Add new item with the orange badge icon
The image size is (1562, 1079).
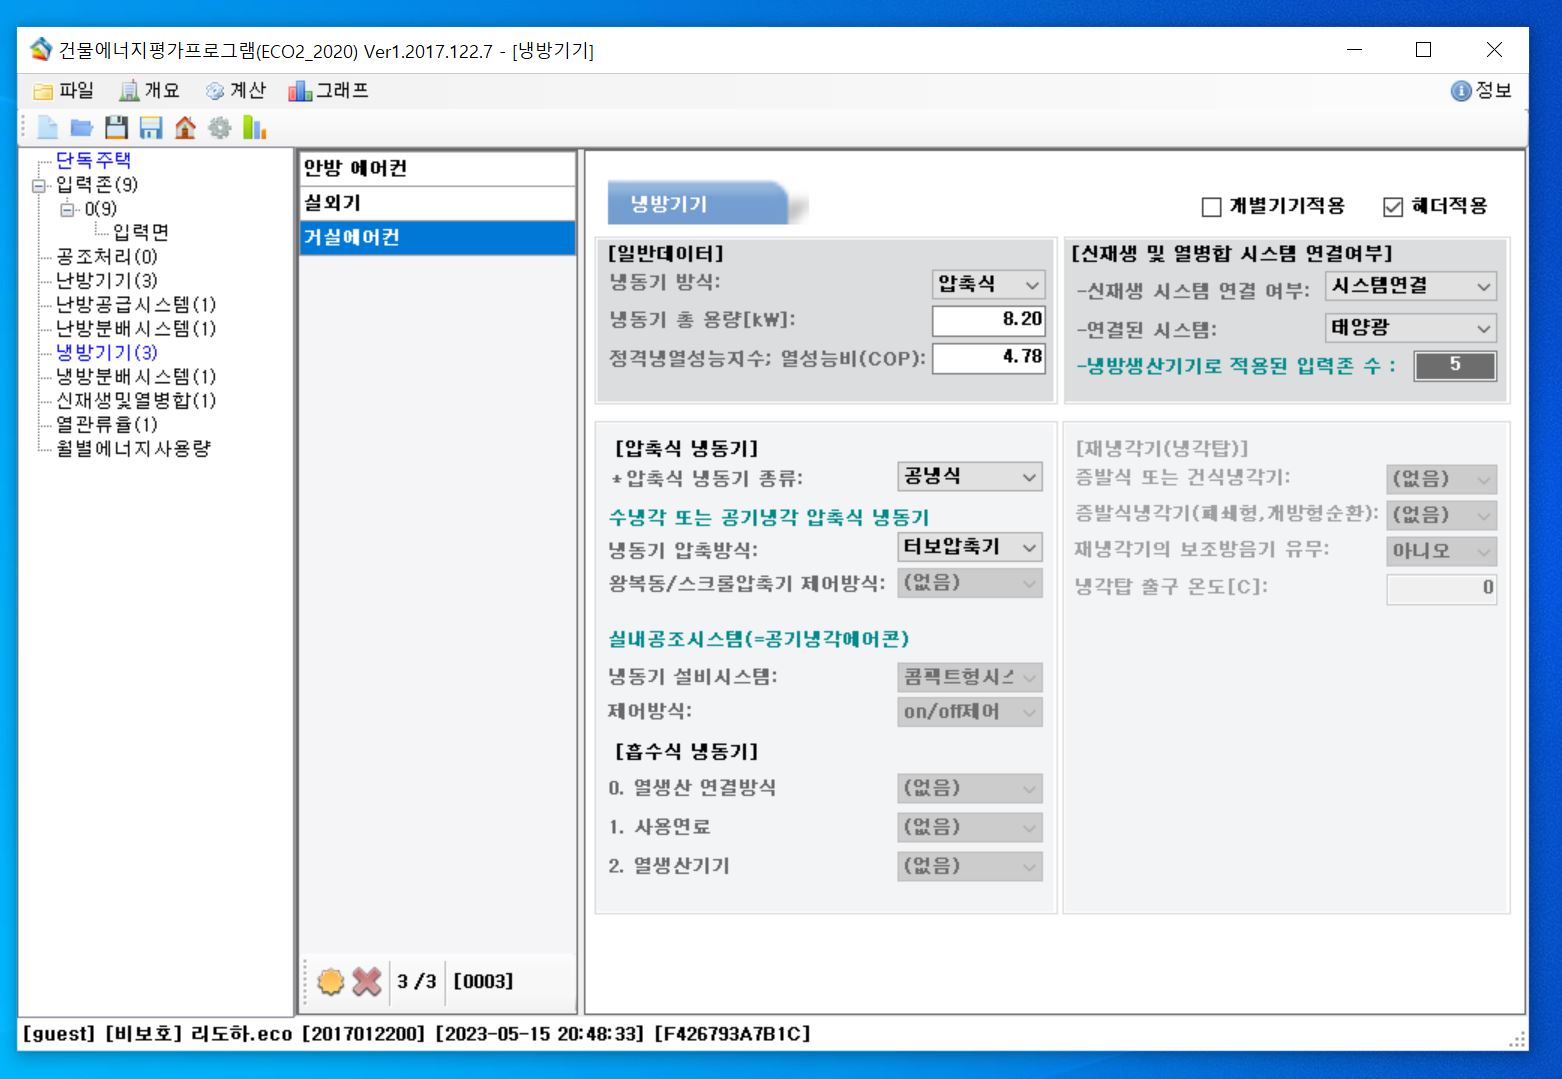pyautogui.click(x=330, y=981)
